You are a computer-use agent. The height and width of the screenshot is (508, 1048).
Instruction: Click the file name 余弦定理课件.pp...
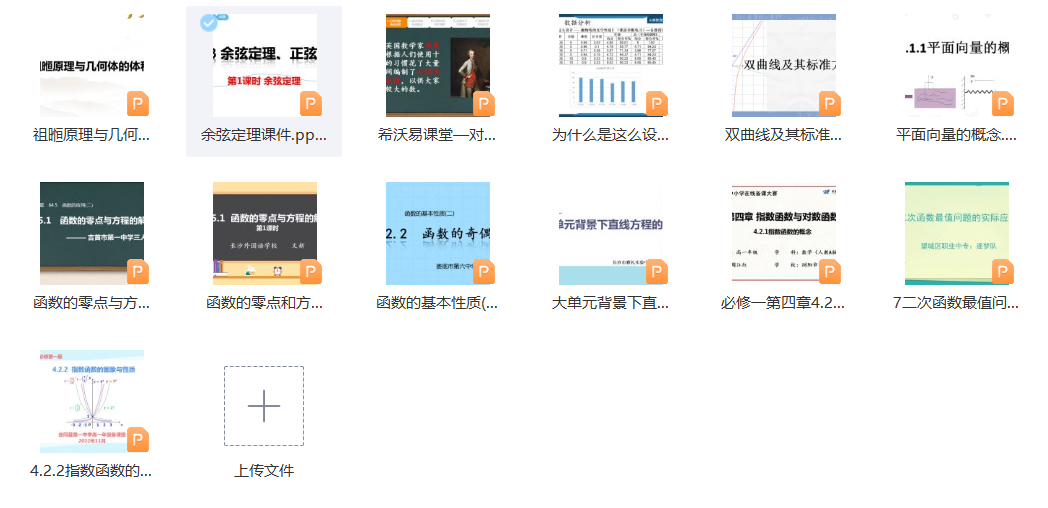point(264,134)
